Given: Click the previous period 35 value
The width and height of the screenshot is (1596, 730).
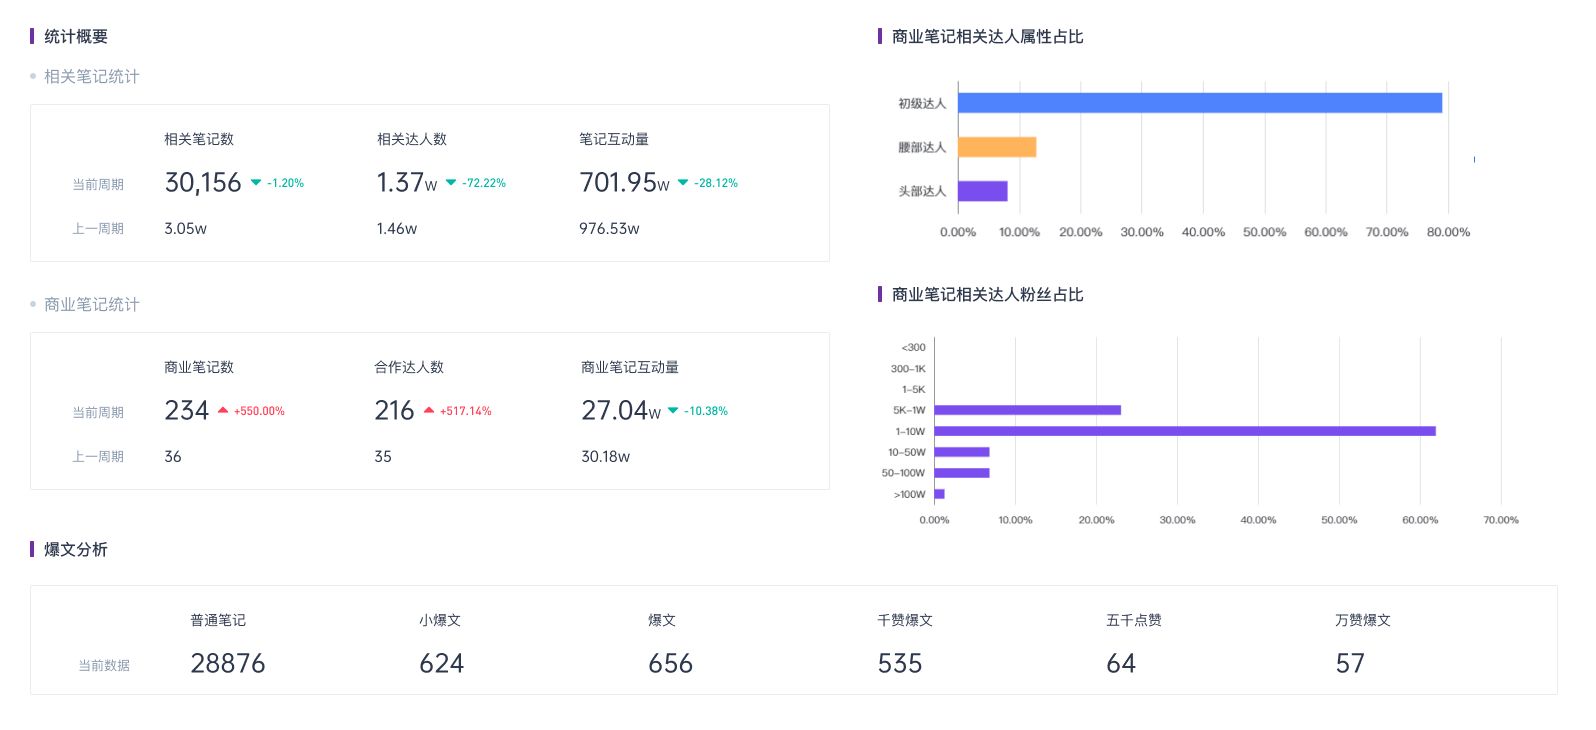Looking at the screenshot, I should point(383,457).
